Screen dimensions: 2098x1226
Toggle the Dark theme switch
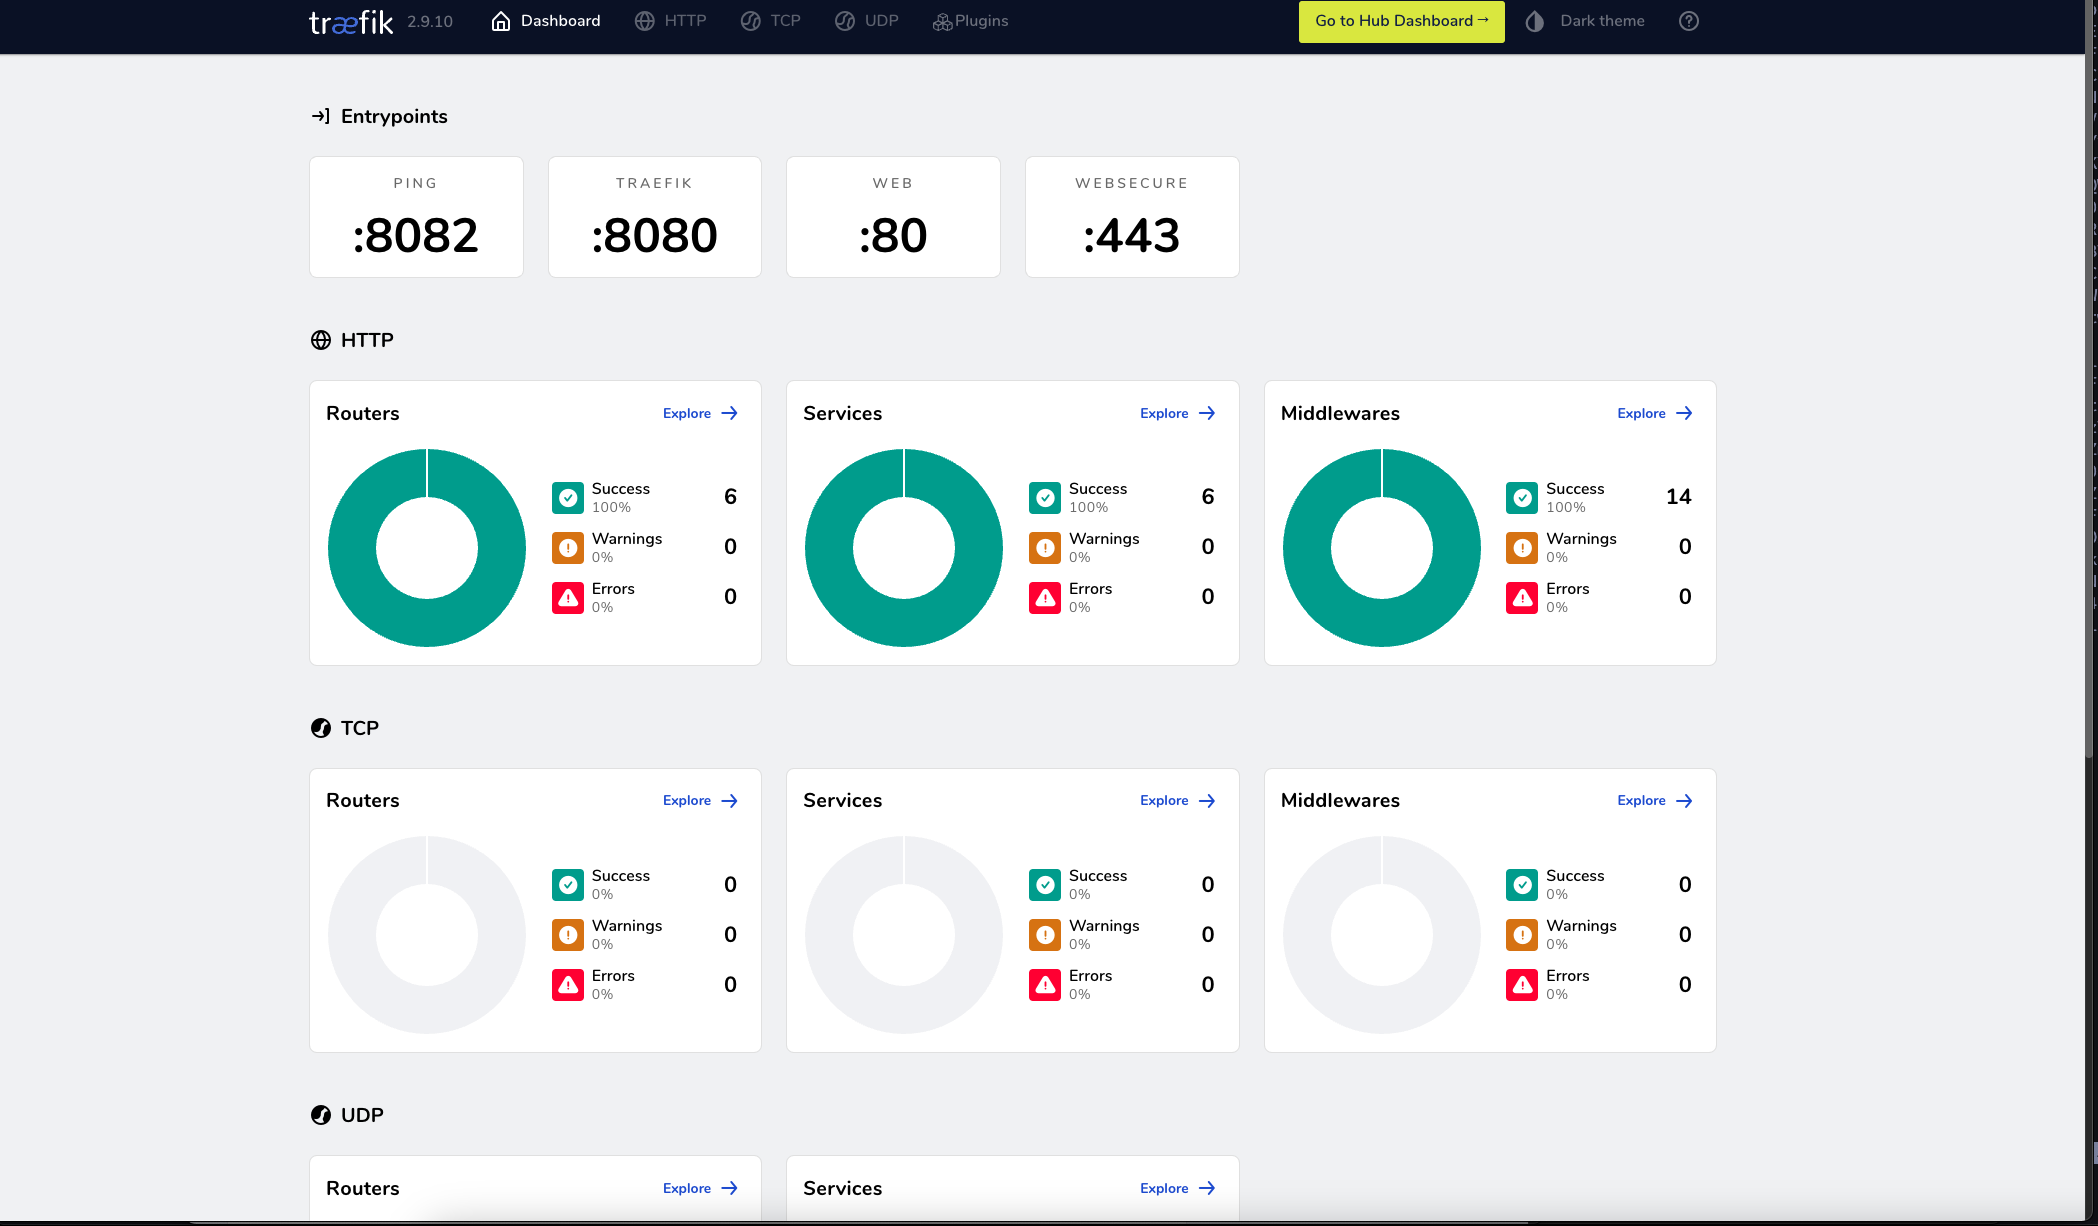coord(1601,21)
